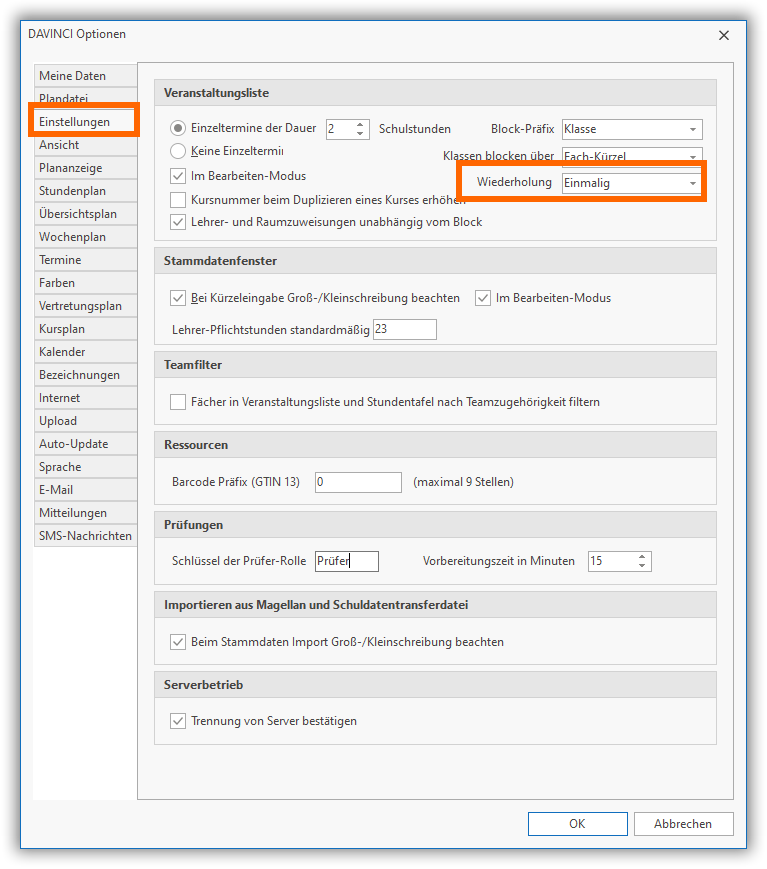The image size is (767, 869).
Task: Enable Teamfilter checkbox for Fächer filtering
Action: point(178,402)
